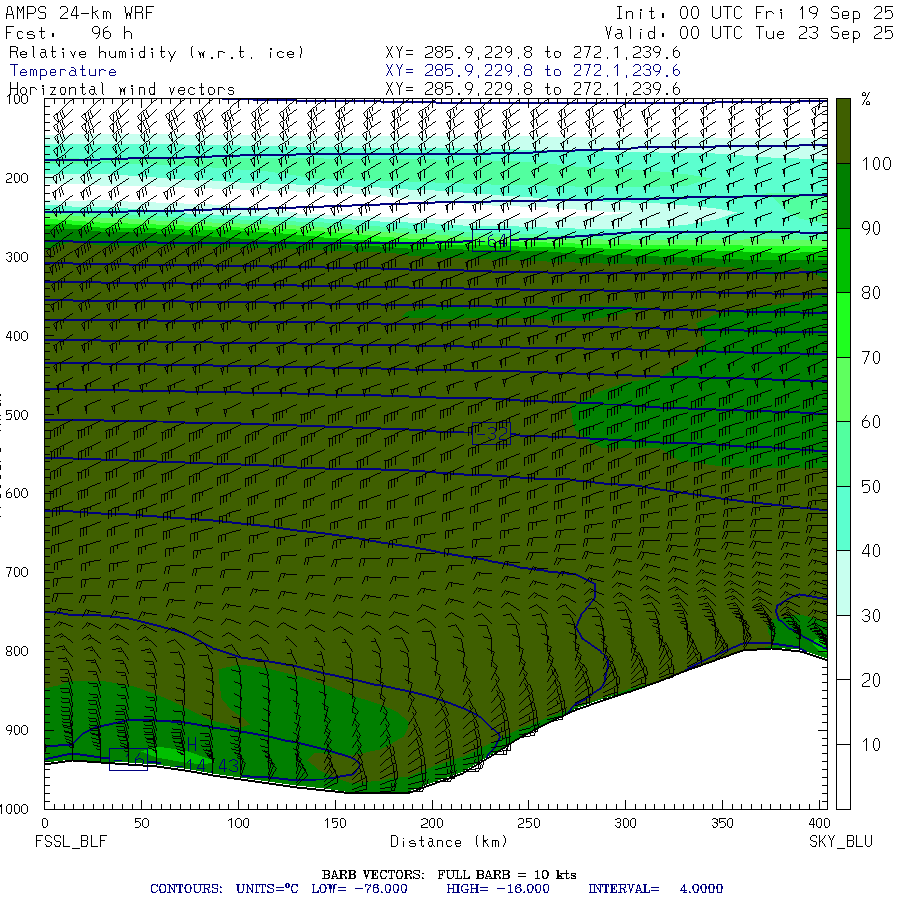Screen dimensions: 900x900
Task: Click the bright green 70–80% color bar segment
Action: click(x=843, y=325)
